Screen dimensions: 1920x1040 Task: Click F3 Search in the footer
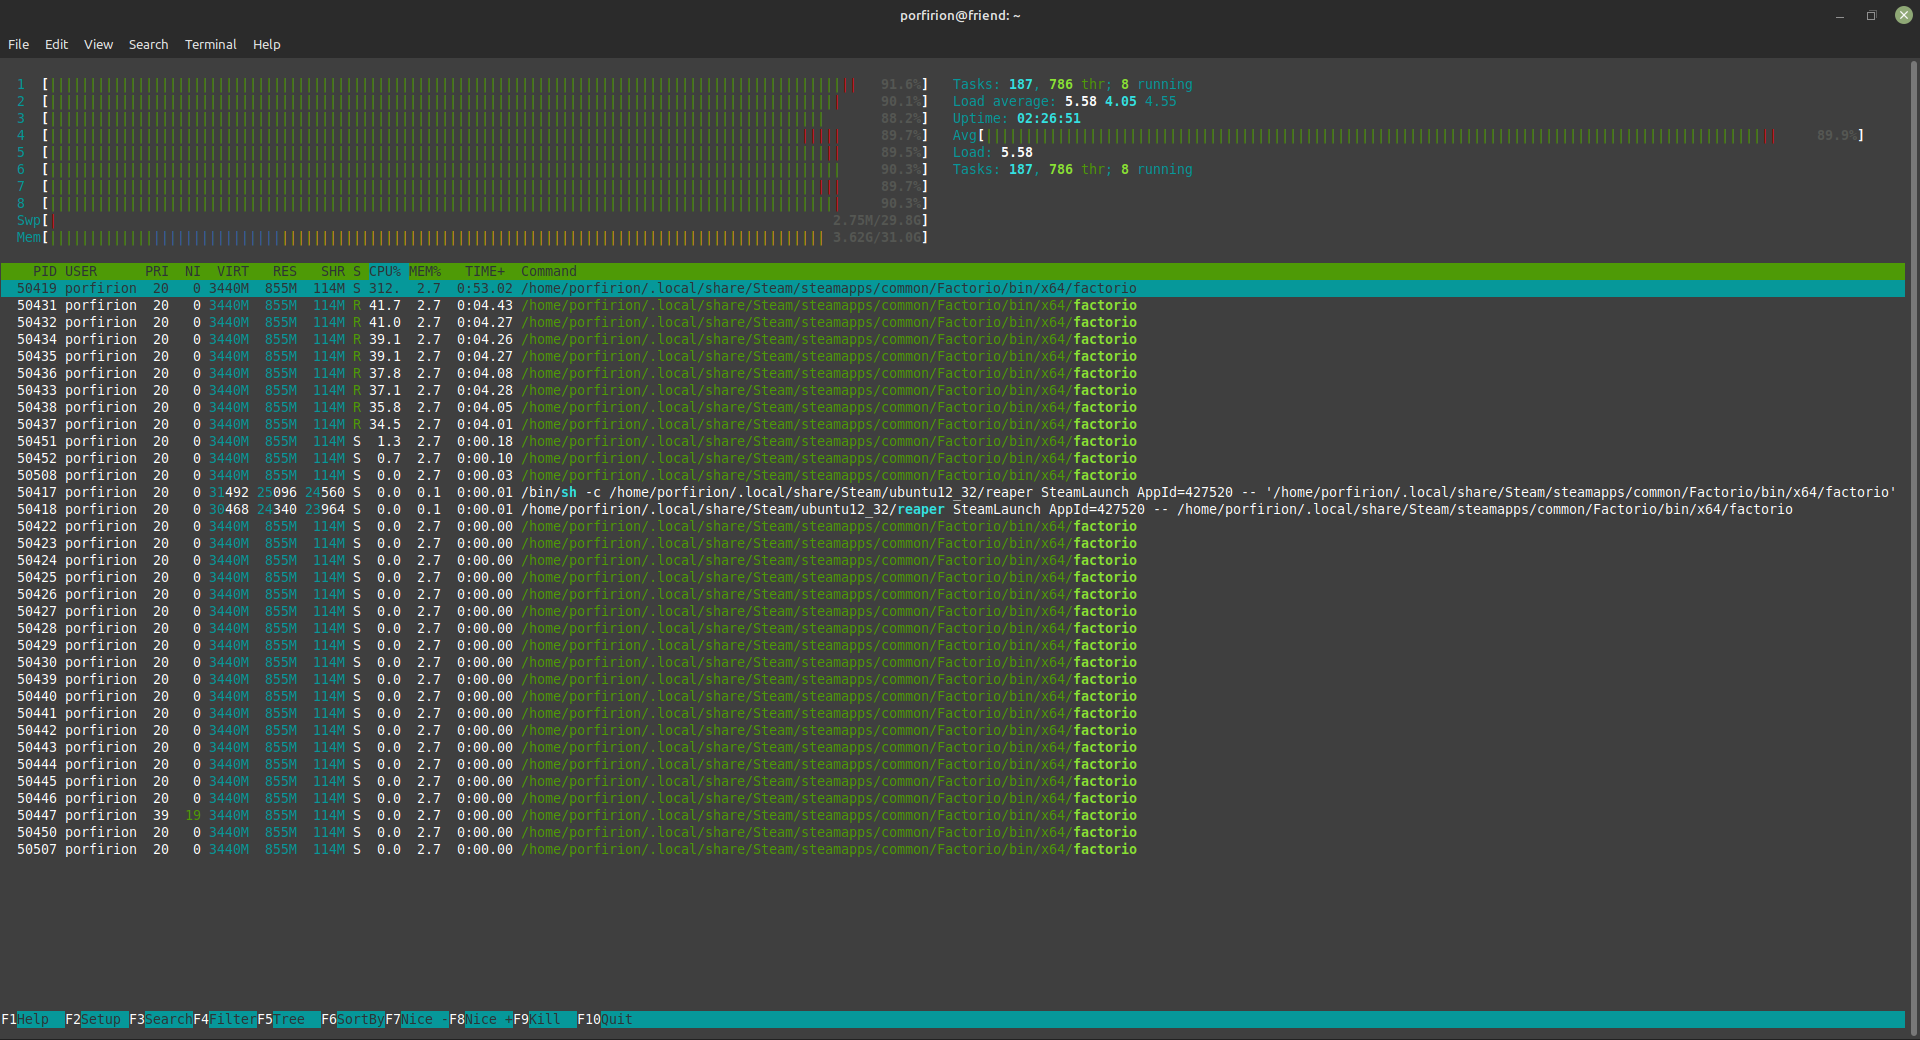pos(160,1019)
